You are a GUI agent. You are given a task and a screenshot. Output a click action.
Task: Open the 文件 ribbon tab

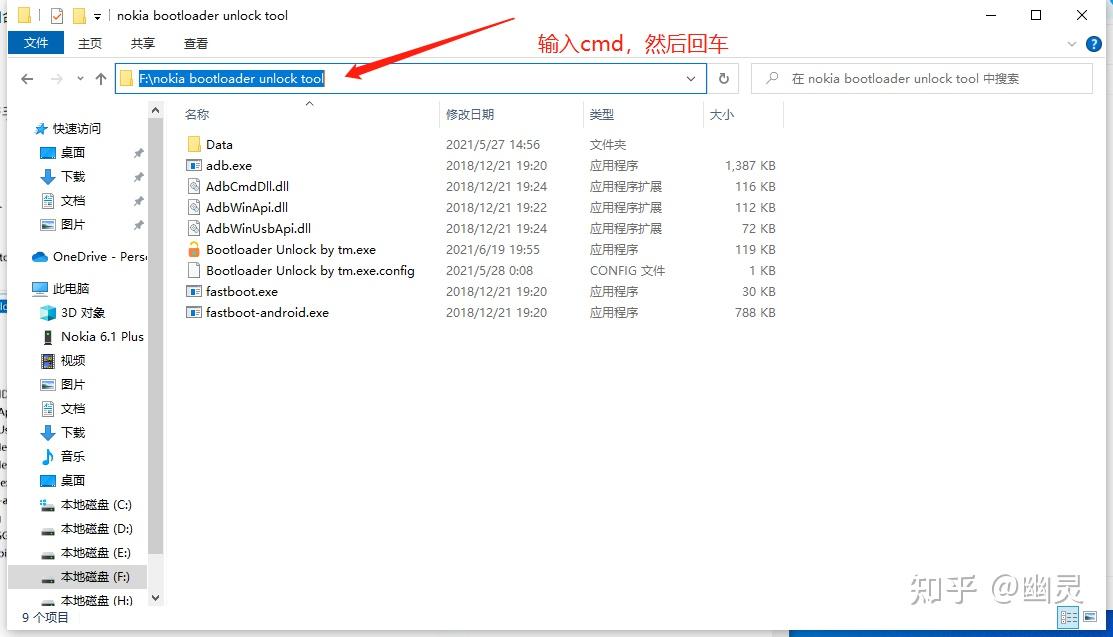[35, 43]
